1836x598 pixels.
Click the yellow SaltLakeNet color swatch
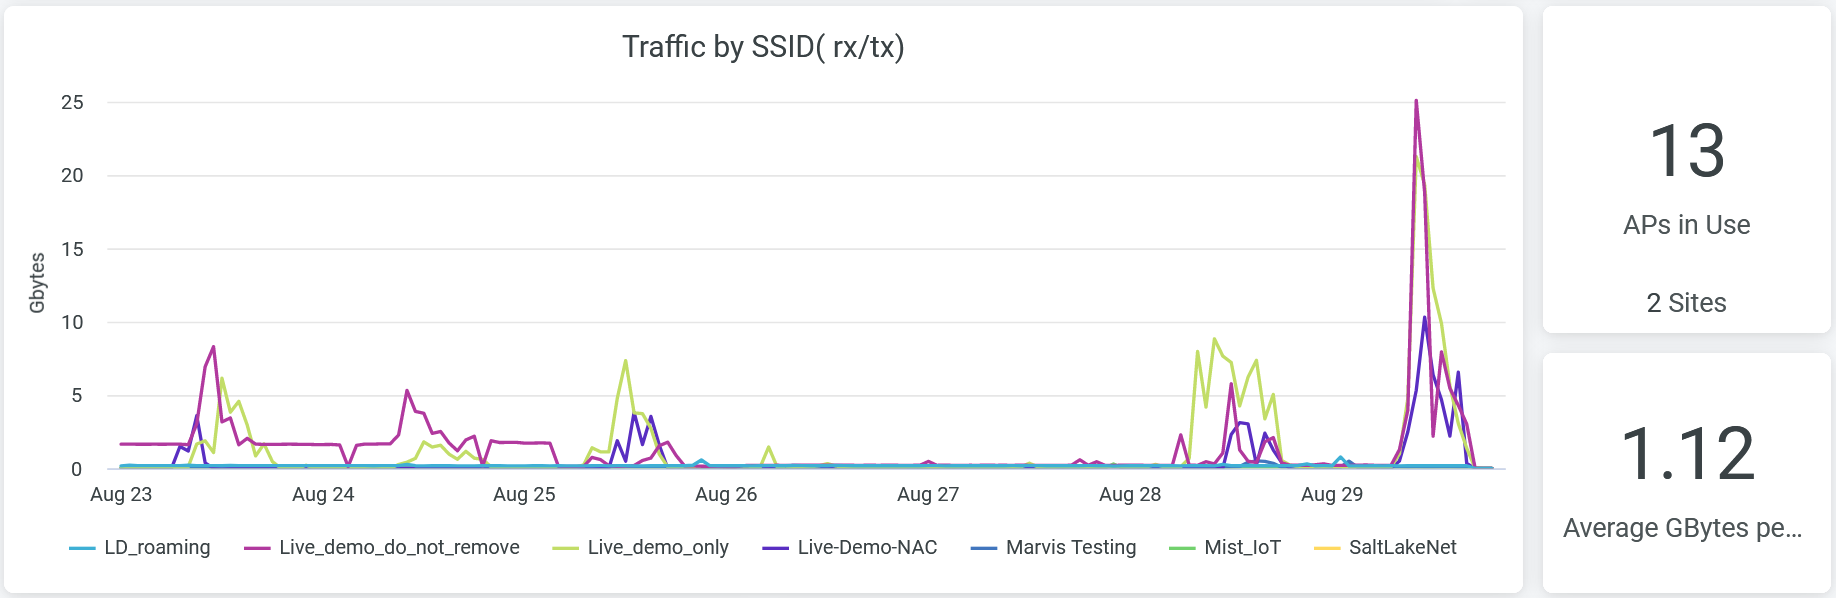(1327, 548)
